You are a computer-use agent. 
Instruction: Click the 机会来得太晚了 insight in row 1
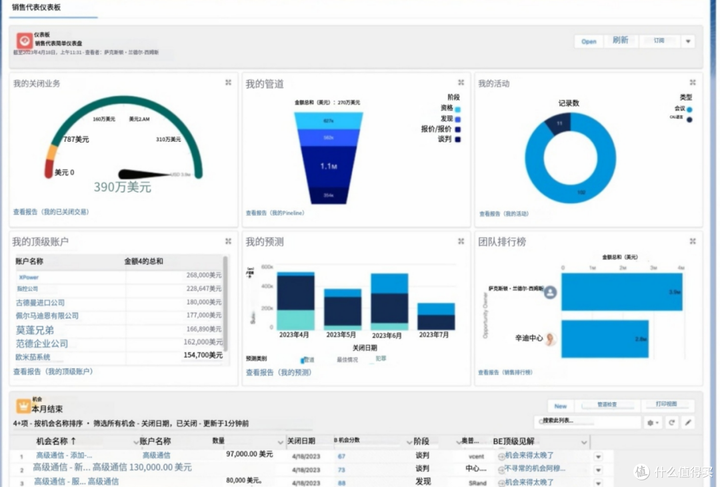pos(529,455)
